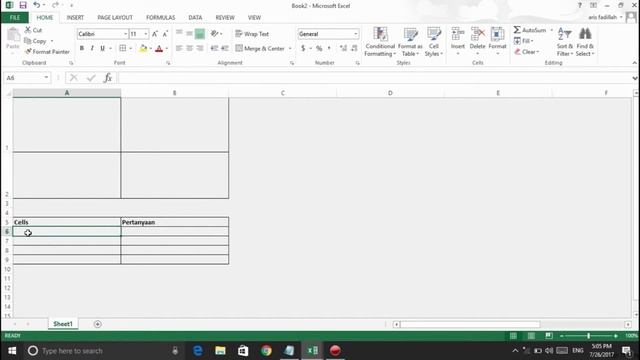Increase the decimal places
The image size is (640, 360).
pos(343,48)
